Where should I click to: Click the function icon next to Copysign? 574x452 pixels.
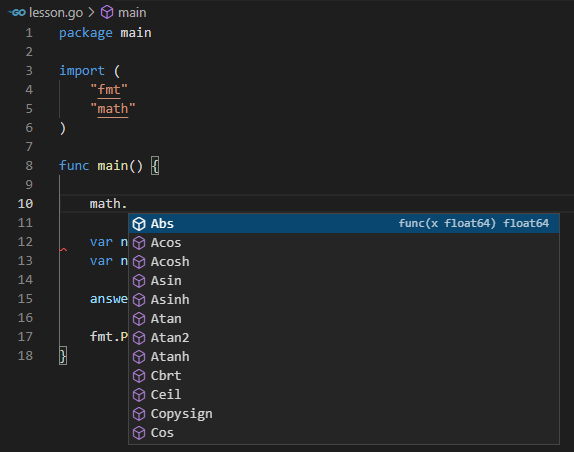click(139, 414)
